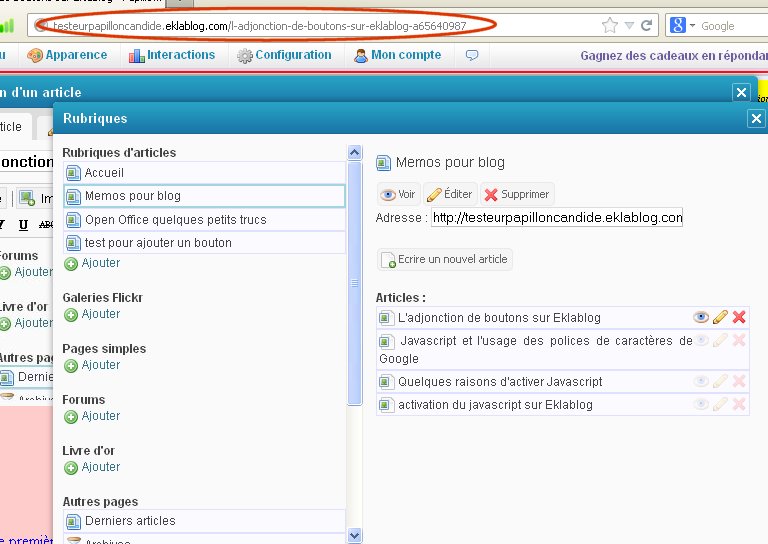Screen dimensions: 768x544
Task: Click Ecrire un nouvel article
Action: tap(445, 260)
